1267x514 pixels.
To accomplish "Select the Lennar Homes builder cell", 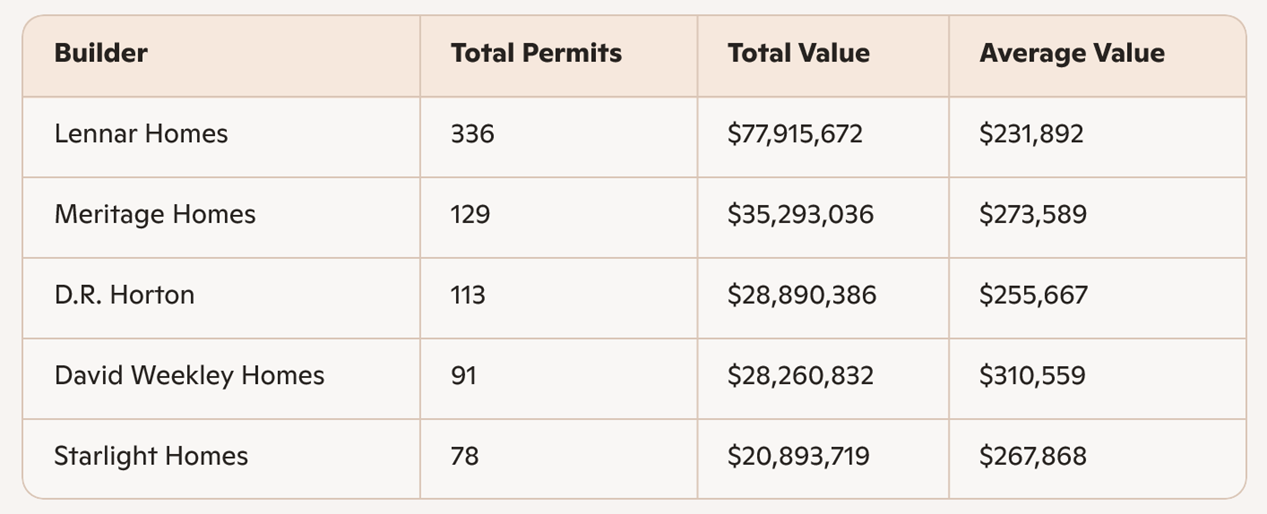I will click(x=141, y=134).
